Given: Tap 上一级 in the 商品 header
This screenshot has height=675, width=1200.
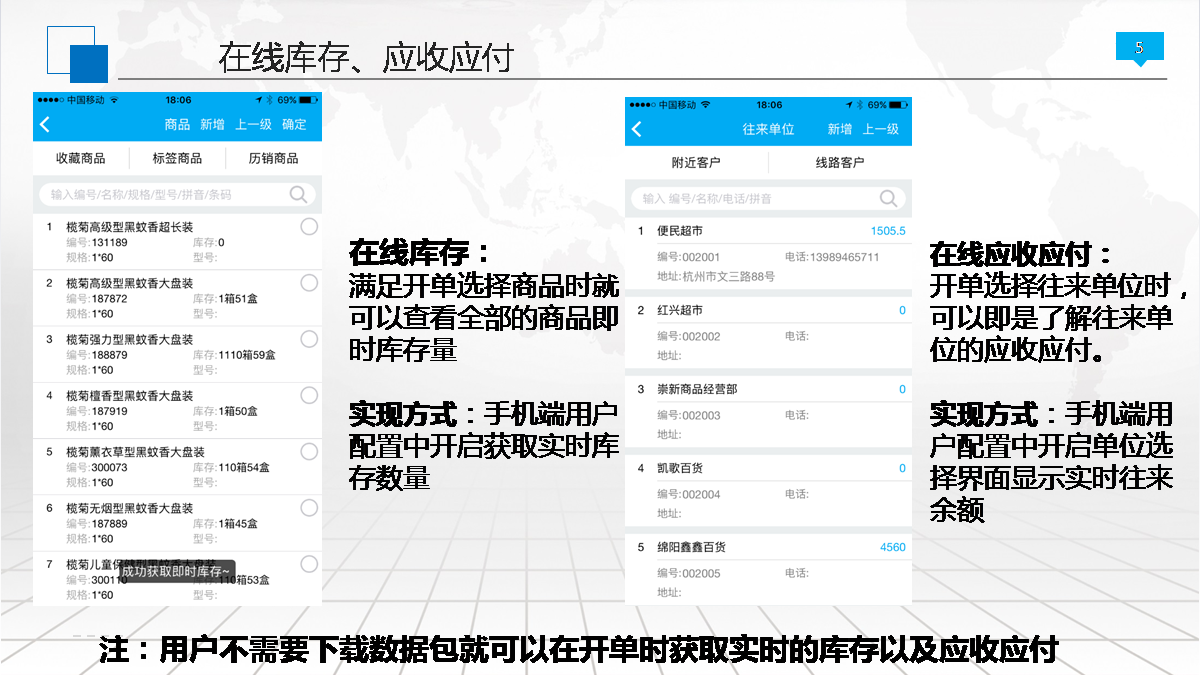Looking at the screenshot, I should pos(253,125).
